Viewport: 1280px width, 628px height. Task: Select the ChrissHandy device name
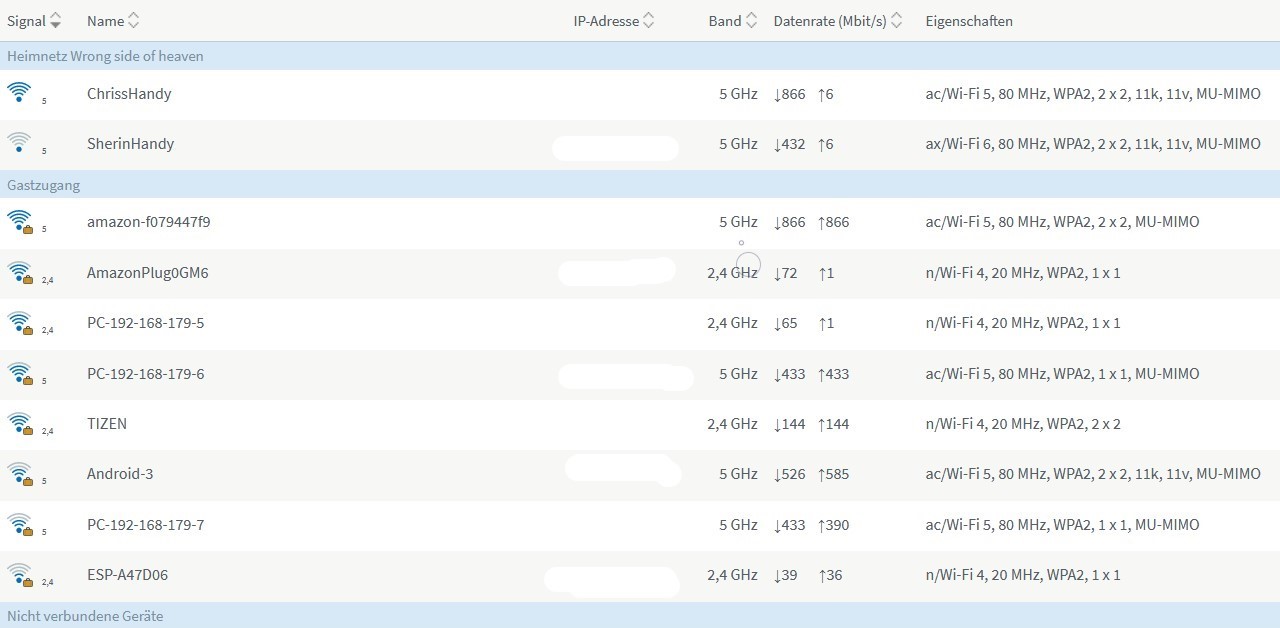click(129, 94)
